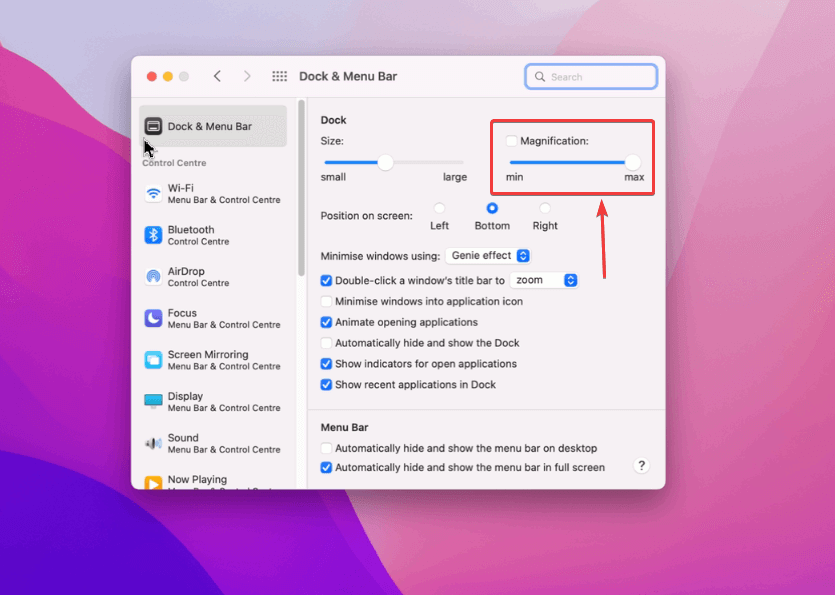Viewport: 835px width, 595px height.
Task: Open the Genie effect dropdown
Action: pos(488,256)
